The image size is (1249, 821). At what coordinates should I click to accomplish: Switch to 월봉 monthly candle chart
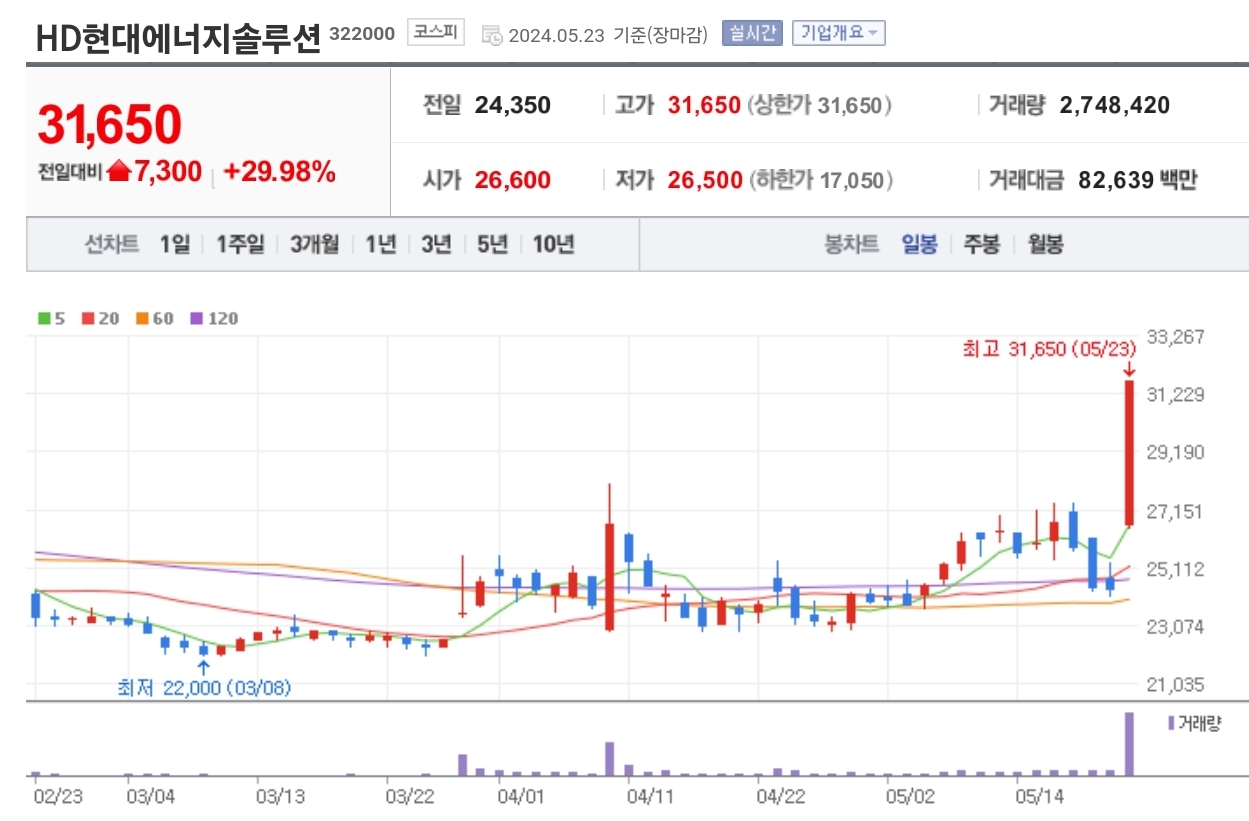(1045, 245)
